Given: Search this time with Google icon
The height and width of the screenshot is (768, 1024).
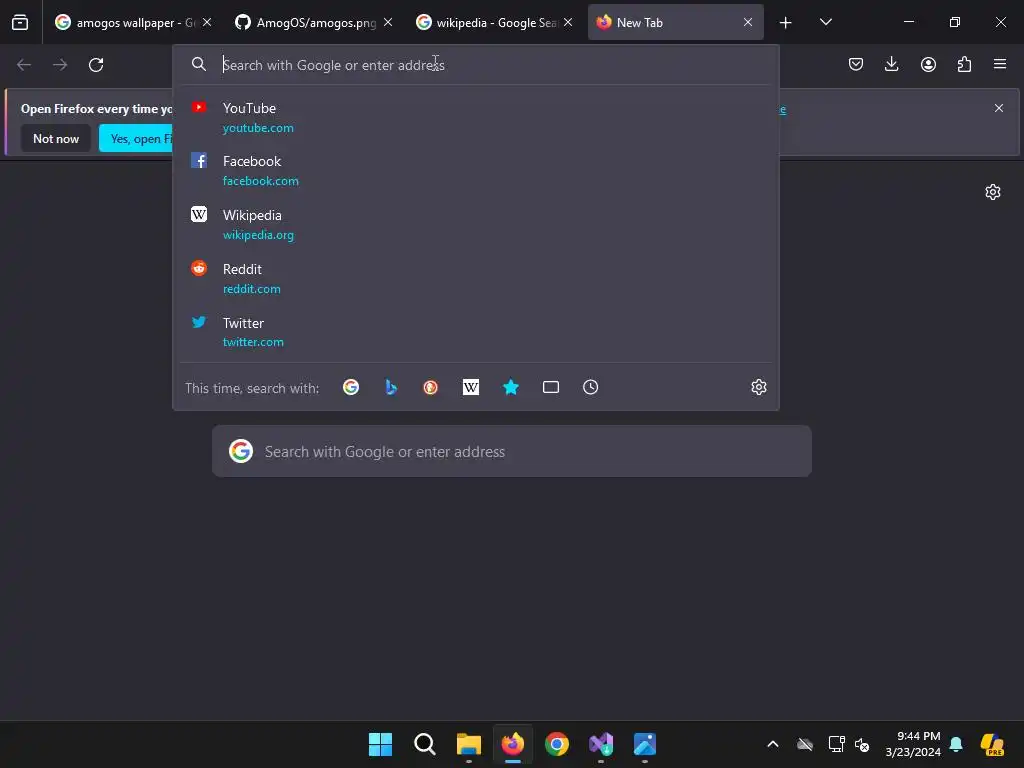Looking at the screenshot, I should tap(351, 387).
